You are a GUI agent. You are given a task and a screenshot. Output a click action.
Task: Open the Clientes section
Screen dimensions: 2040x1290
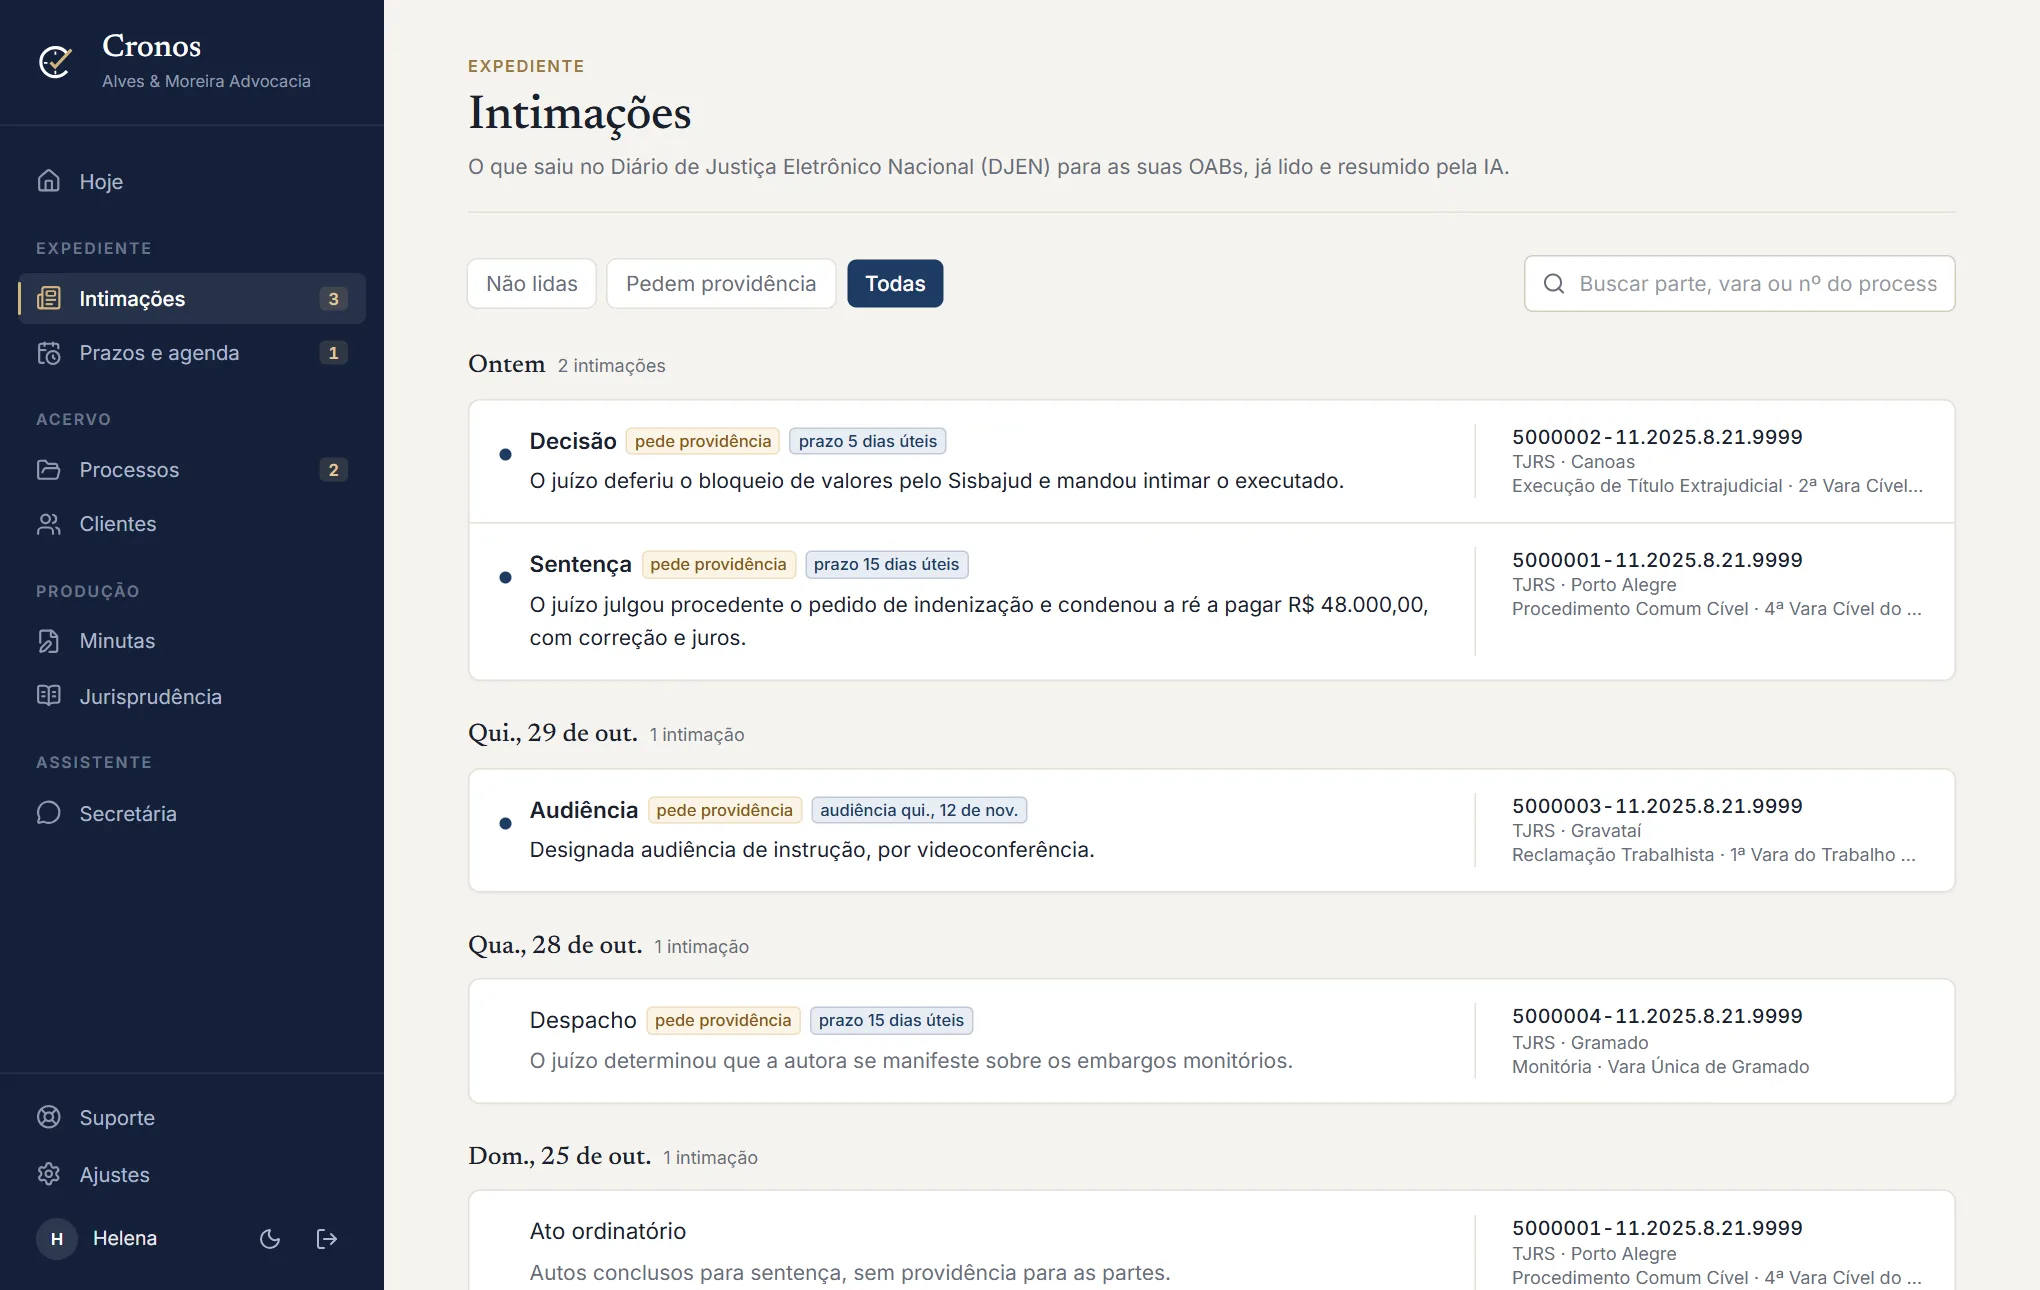coord(192,524)
